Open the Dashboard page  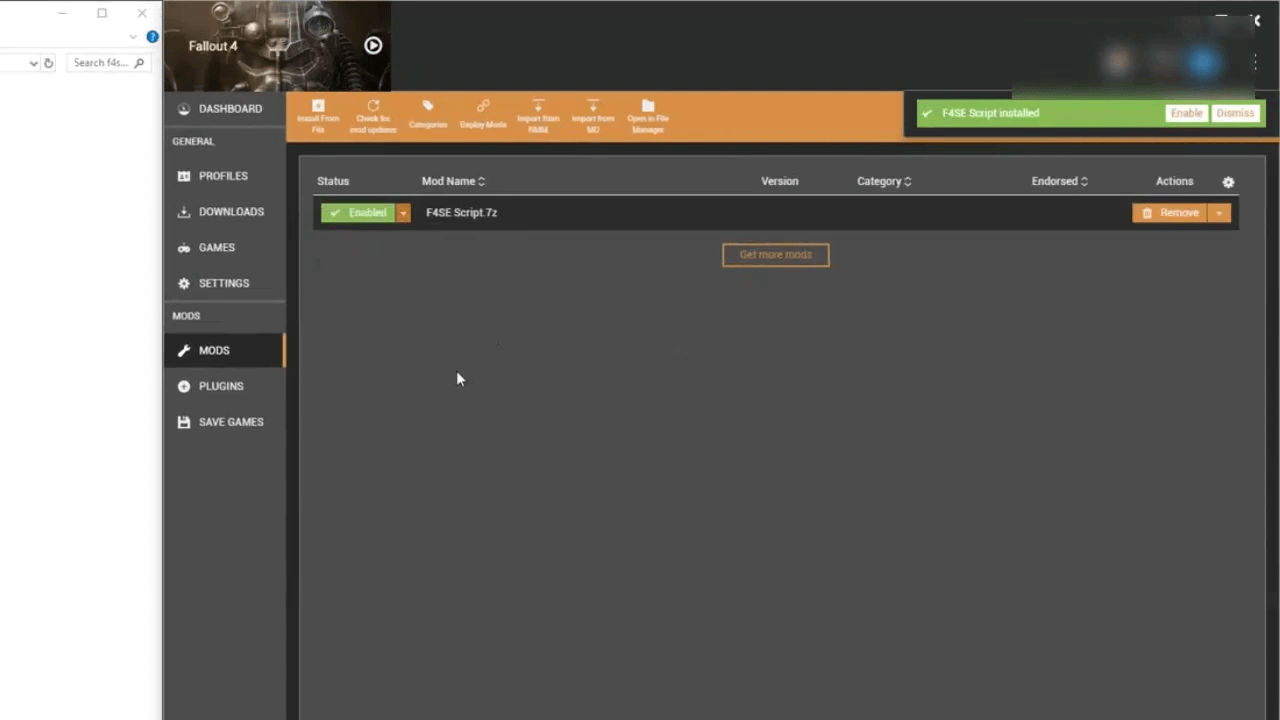coord(225,109)
